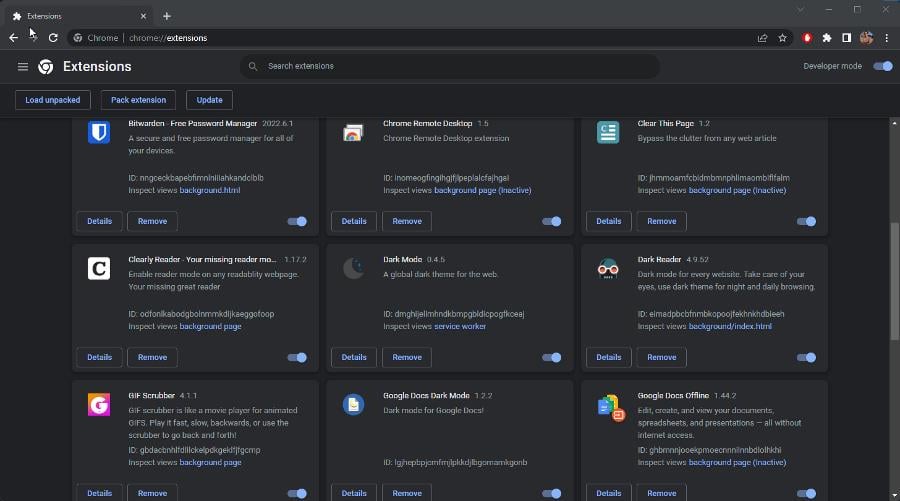This screenshot has width=900, height=501.
Task: Reload the page with the refresh icon
Action: click(53, 38)
